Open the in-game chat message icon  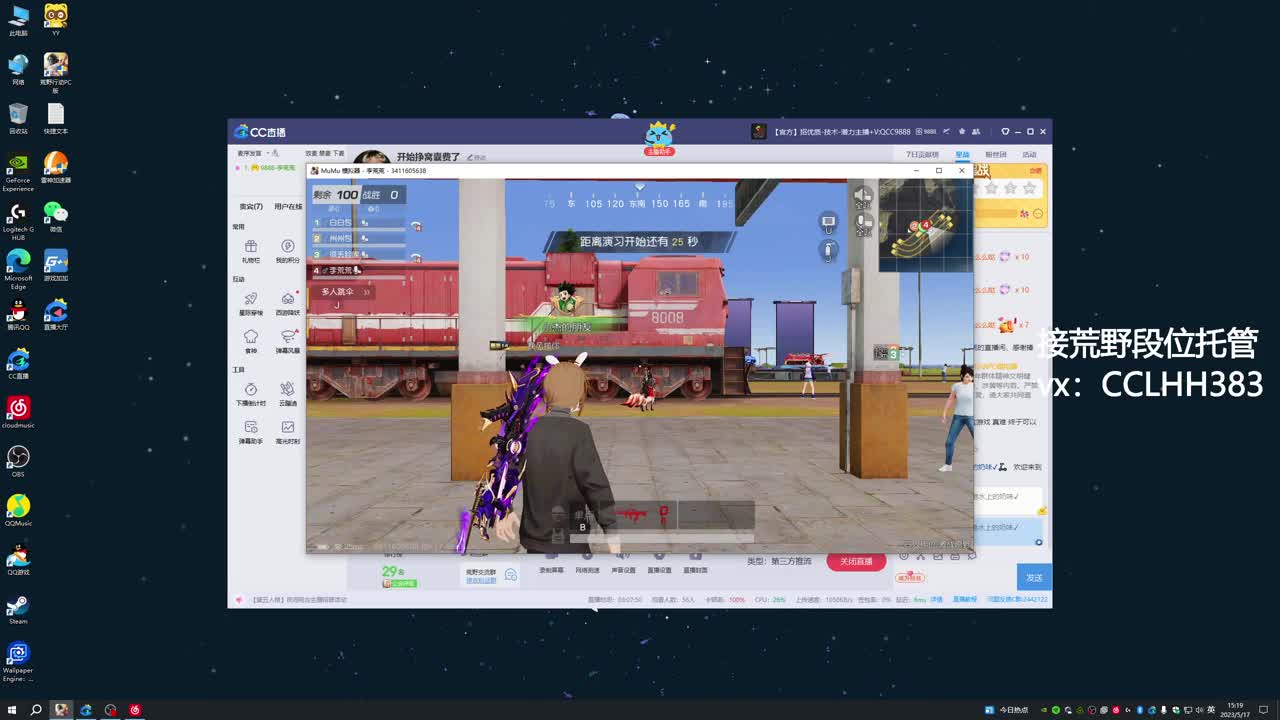tap(828, 221)
